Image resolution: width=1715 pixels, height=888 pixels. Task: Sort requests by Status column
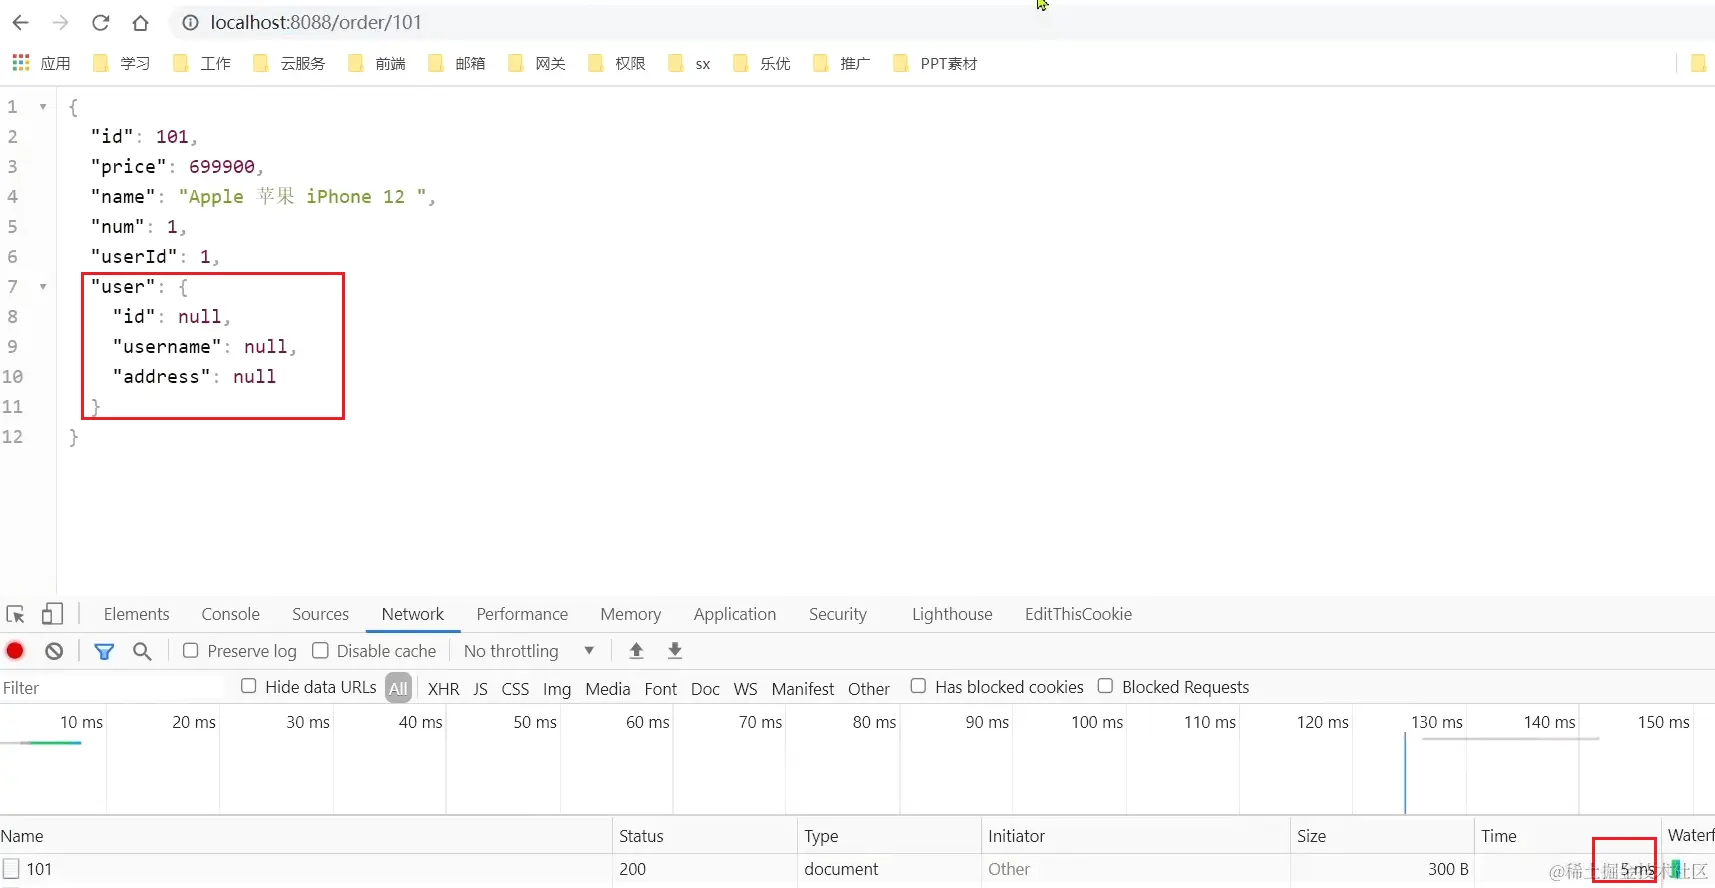tap(706, 836)
